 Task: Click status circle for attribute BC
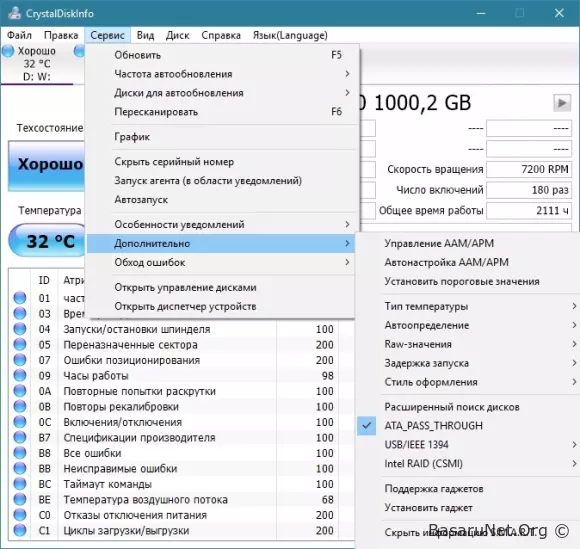[x=20, y=484]
